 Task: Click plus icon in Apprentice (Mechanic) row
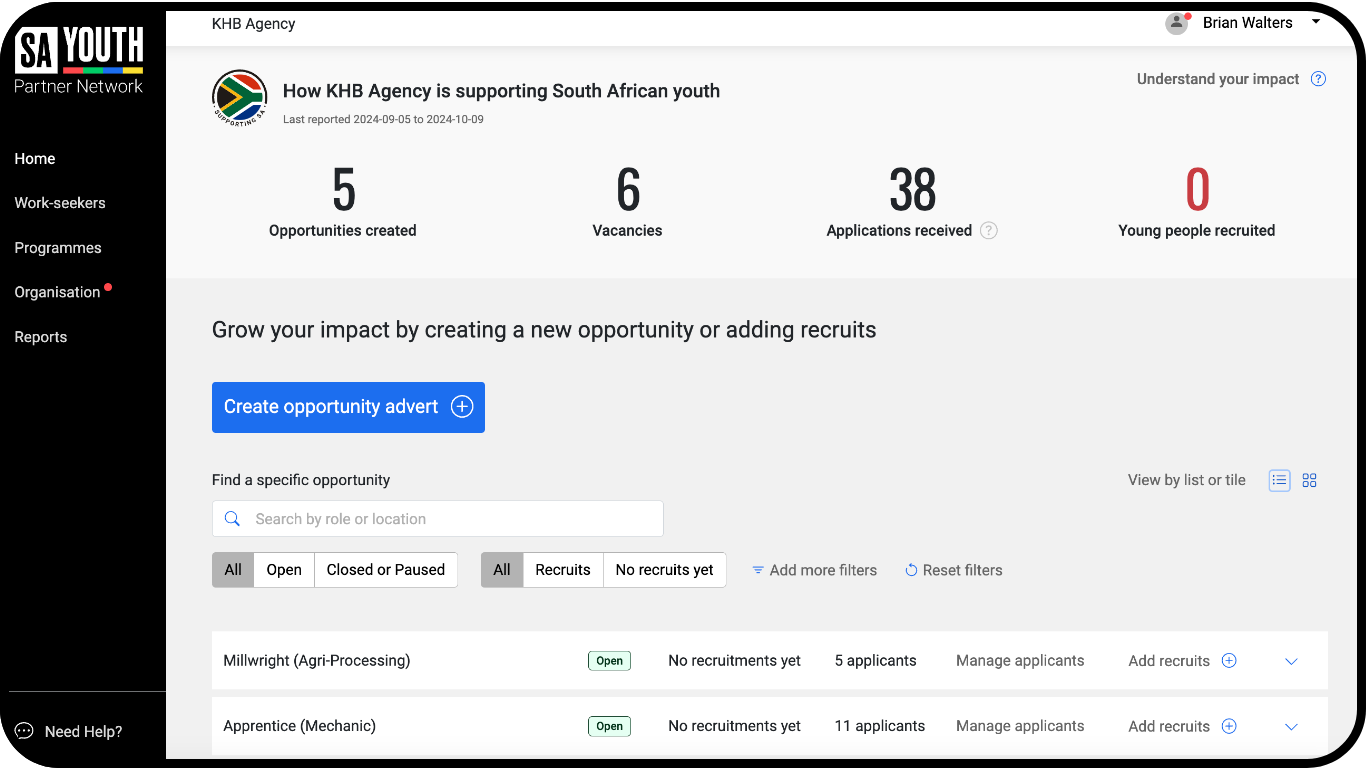(x=1230, y=726)
